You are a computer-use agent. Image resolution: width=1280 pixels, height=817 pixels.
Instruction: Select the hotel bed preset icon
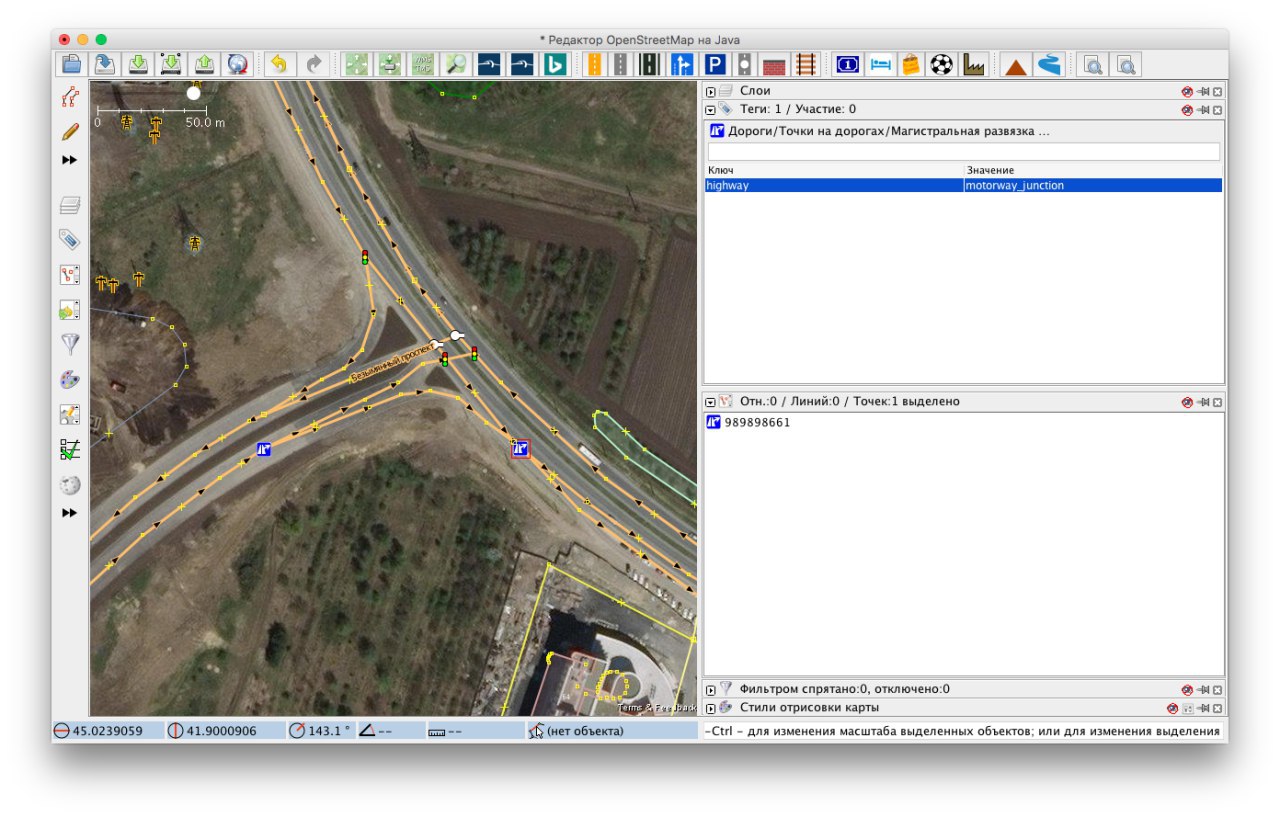[879, 65]
